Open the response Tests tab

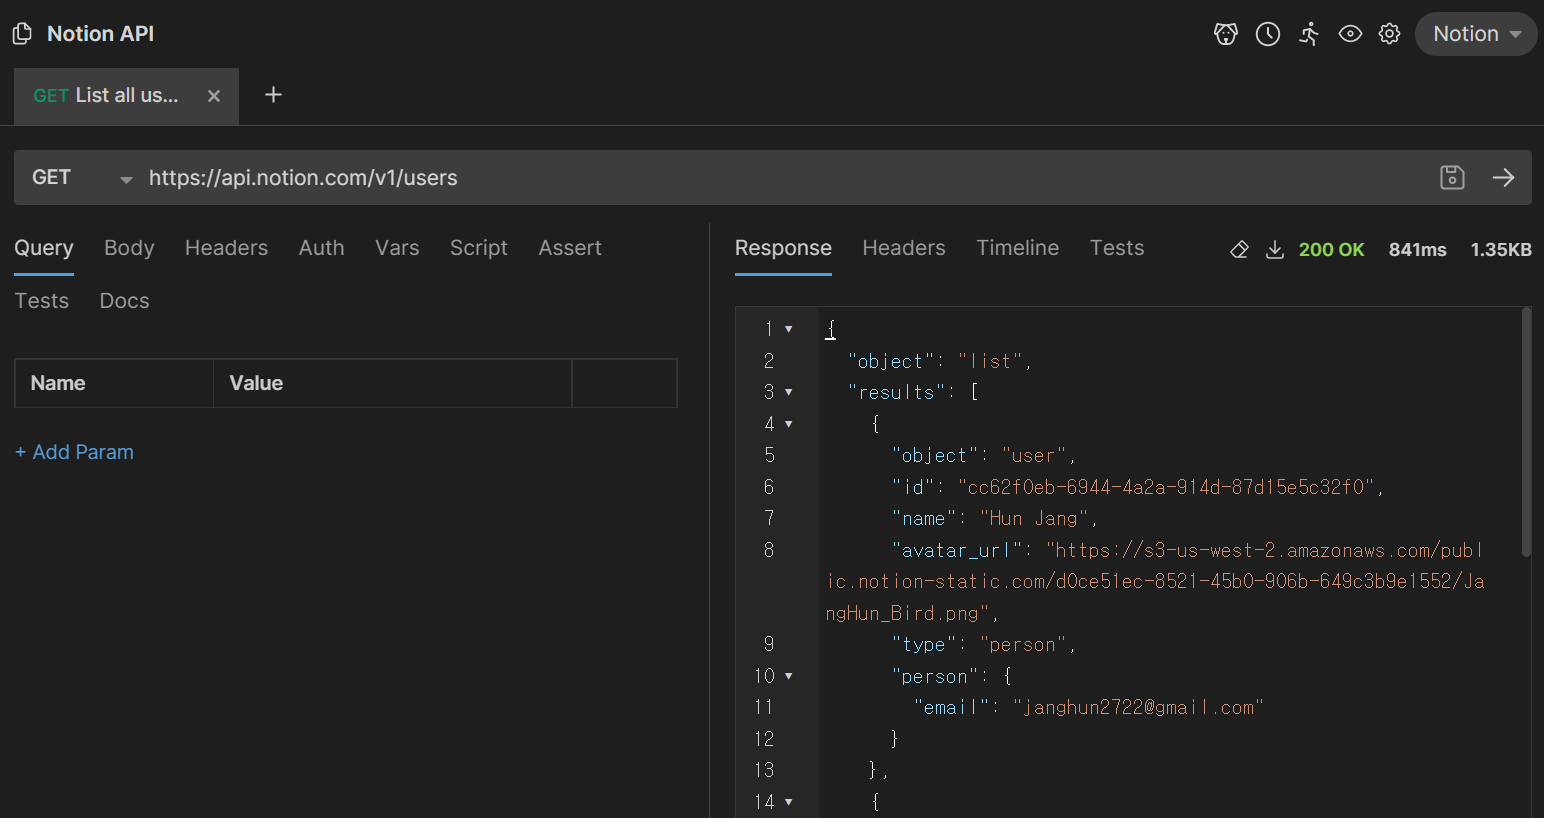1117,248
